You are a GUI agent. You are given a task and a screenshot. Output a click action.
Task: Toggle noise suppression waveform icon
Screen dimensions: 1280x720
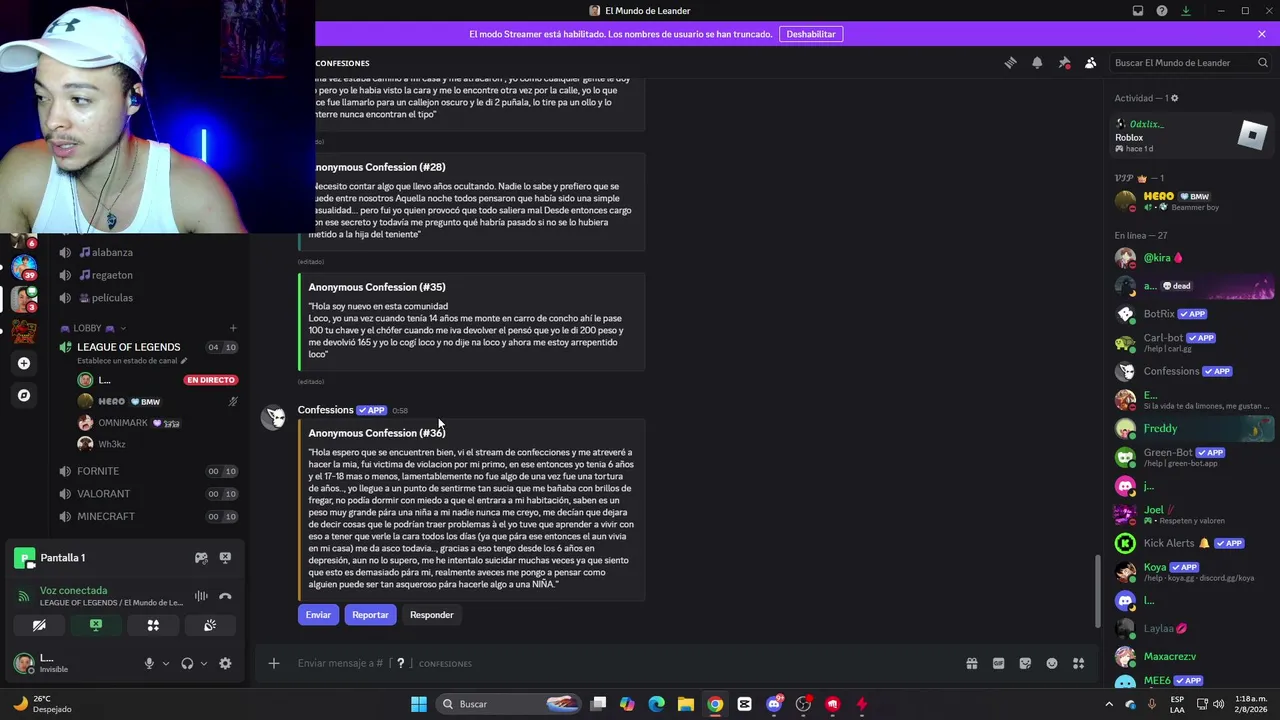pyautogui.click(x=201, y=596)
